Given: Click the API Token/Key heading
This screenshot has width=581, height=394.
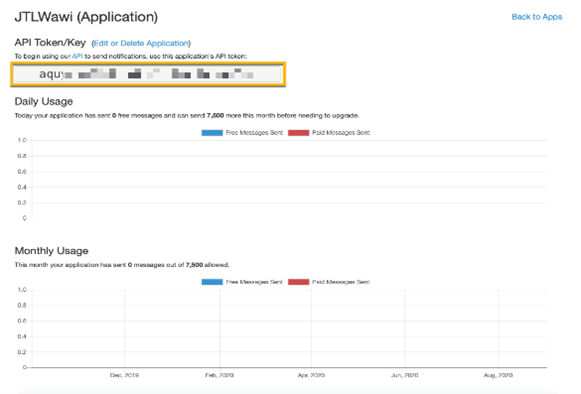Looking at the screenshot, I should point(50,43).
